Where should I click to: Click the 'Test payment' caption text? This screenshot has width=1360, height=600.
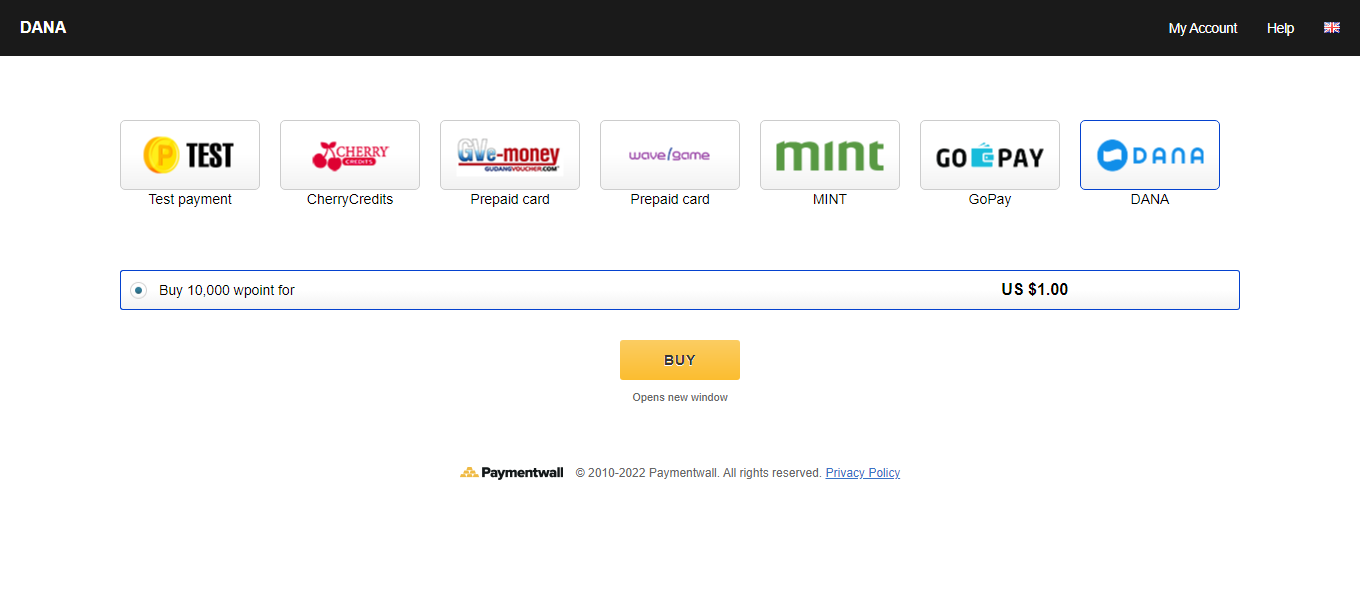[x=190, y=199]
